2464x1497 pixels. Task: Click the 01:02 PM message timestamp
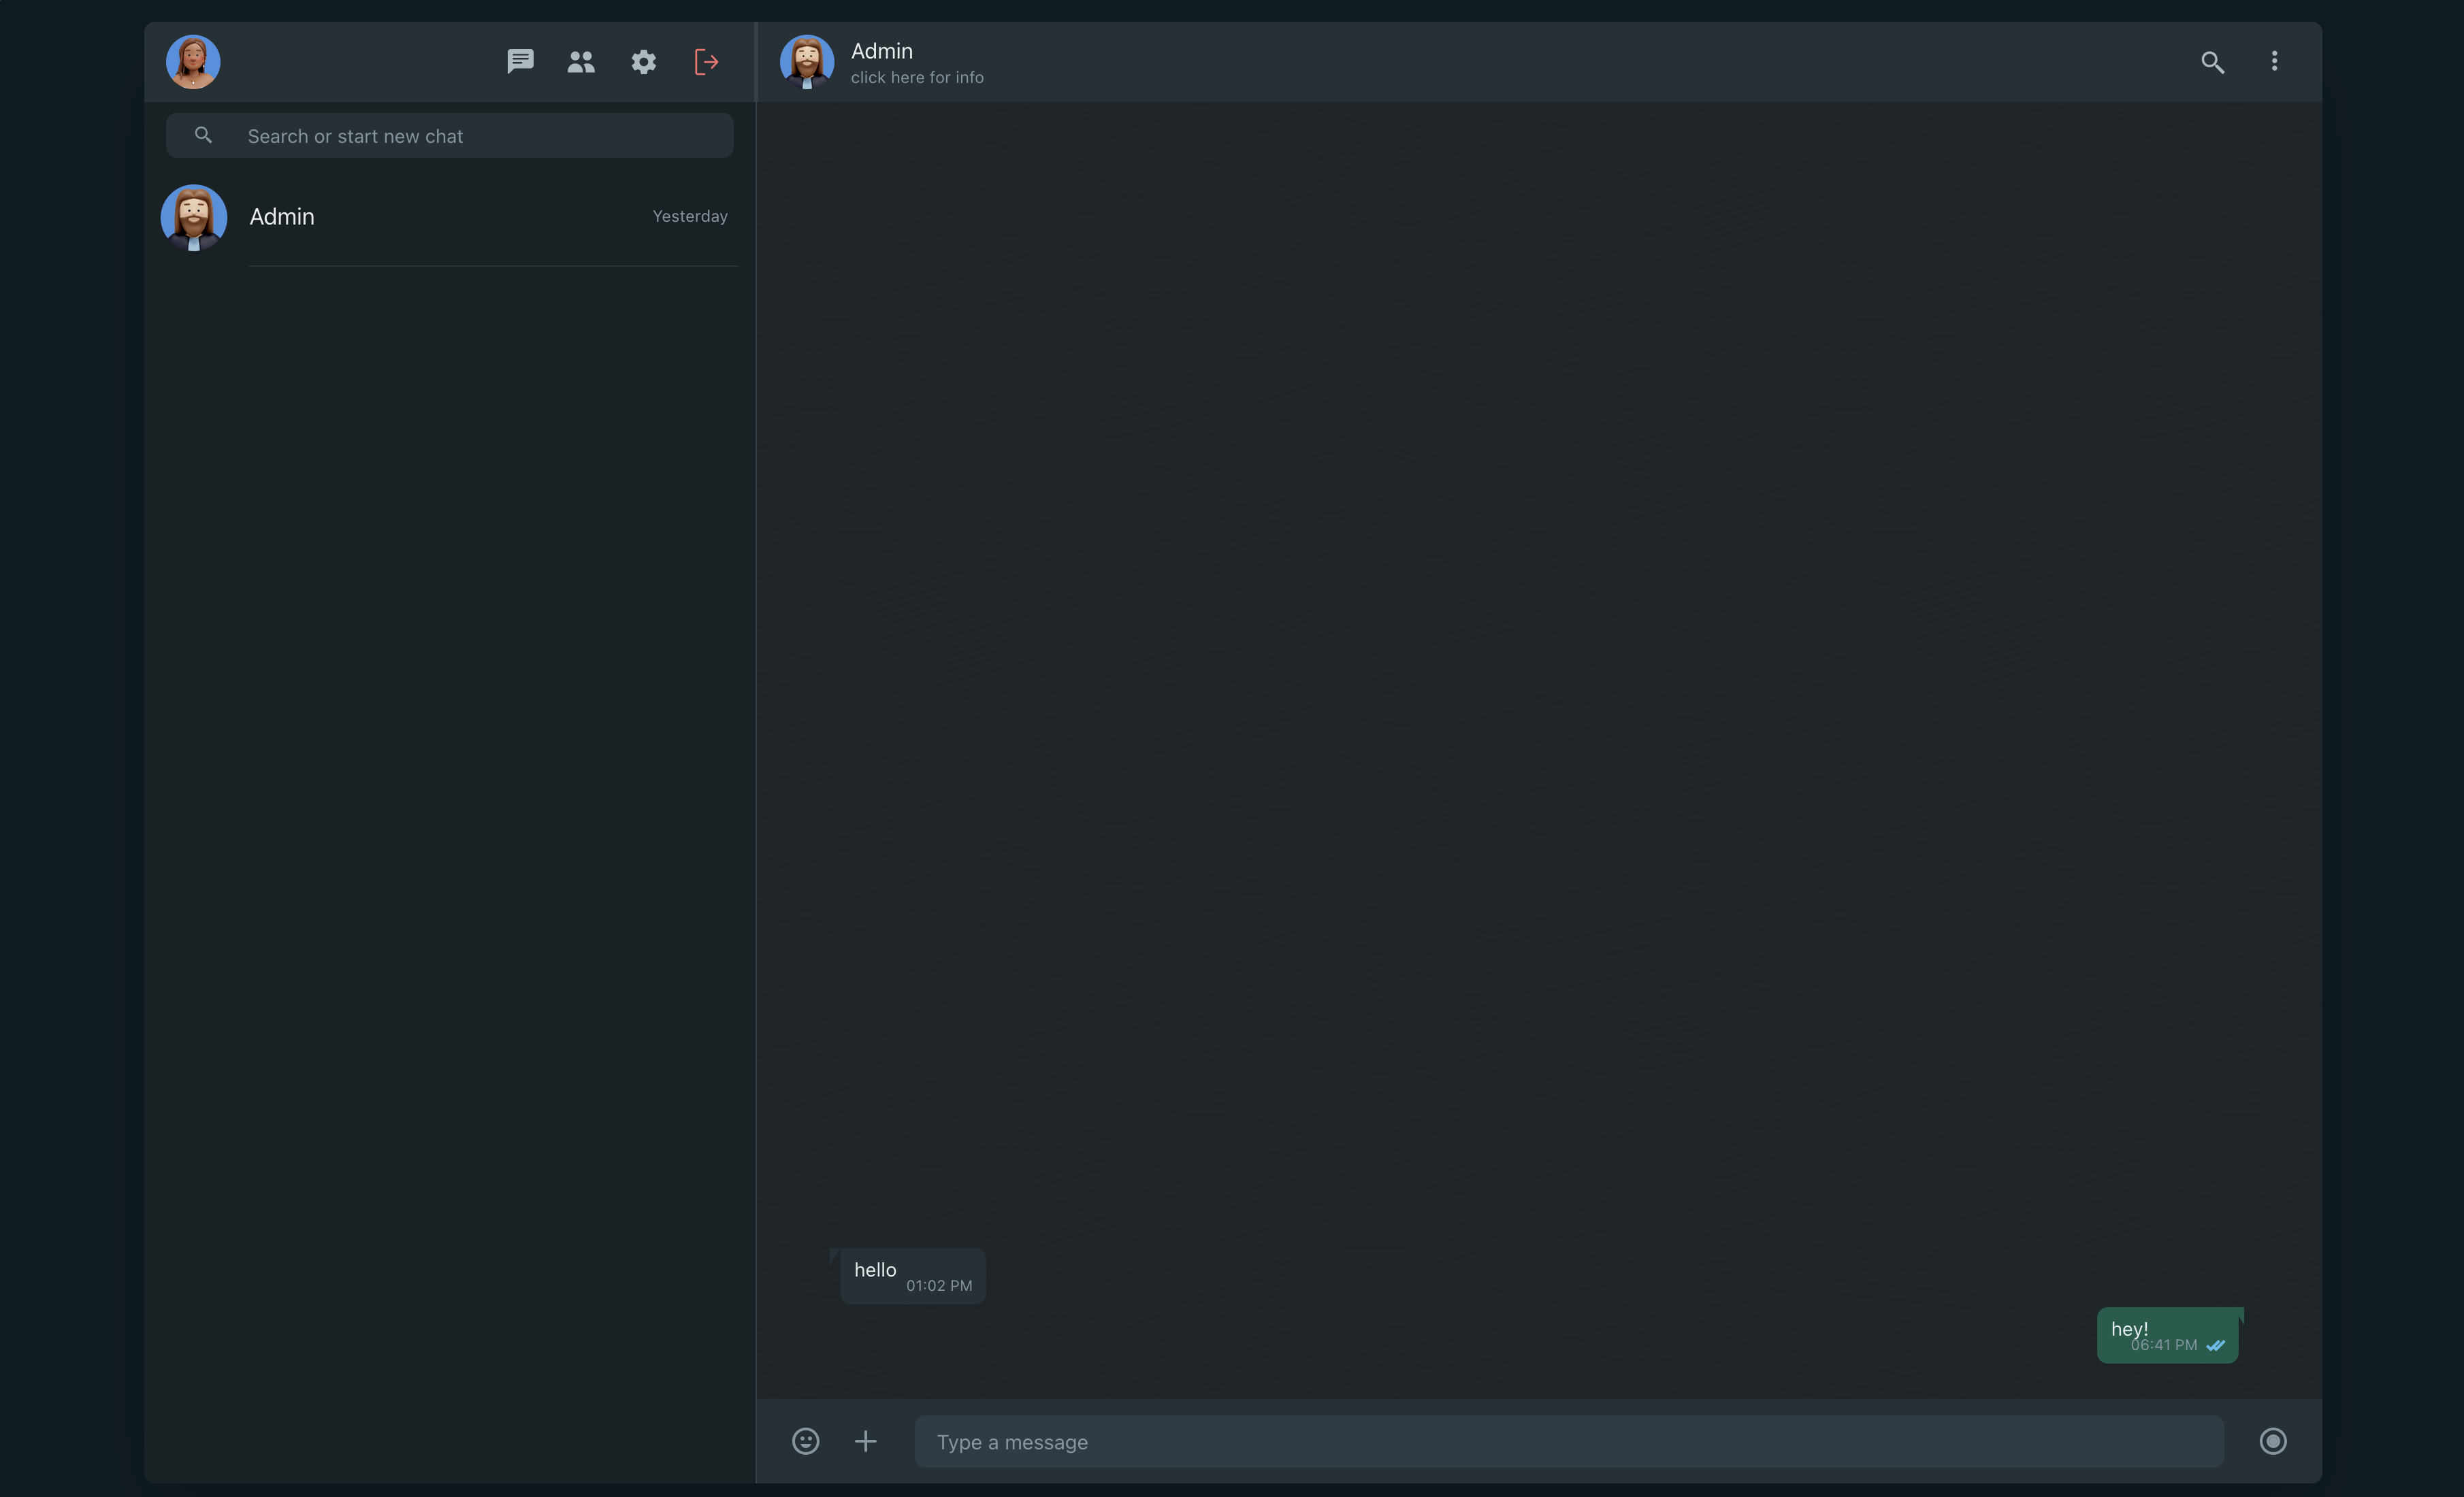pos(939,1286)
